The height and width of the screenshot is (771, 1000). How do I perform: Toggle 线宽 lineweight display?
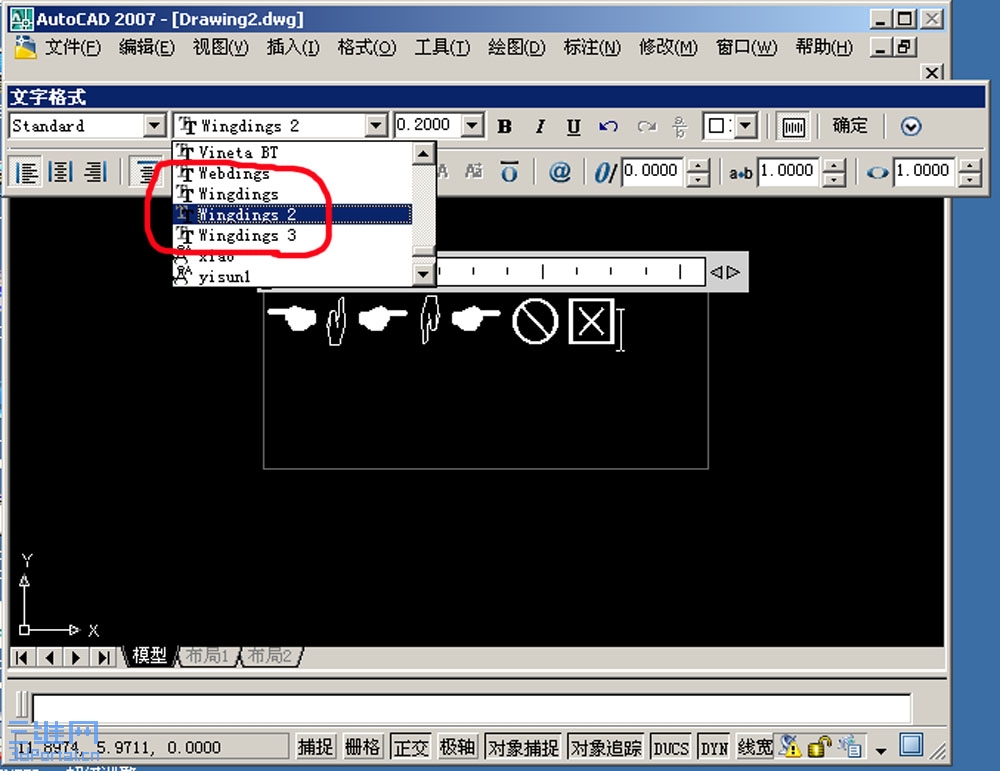tap(754, 747)
